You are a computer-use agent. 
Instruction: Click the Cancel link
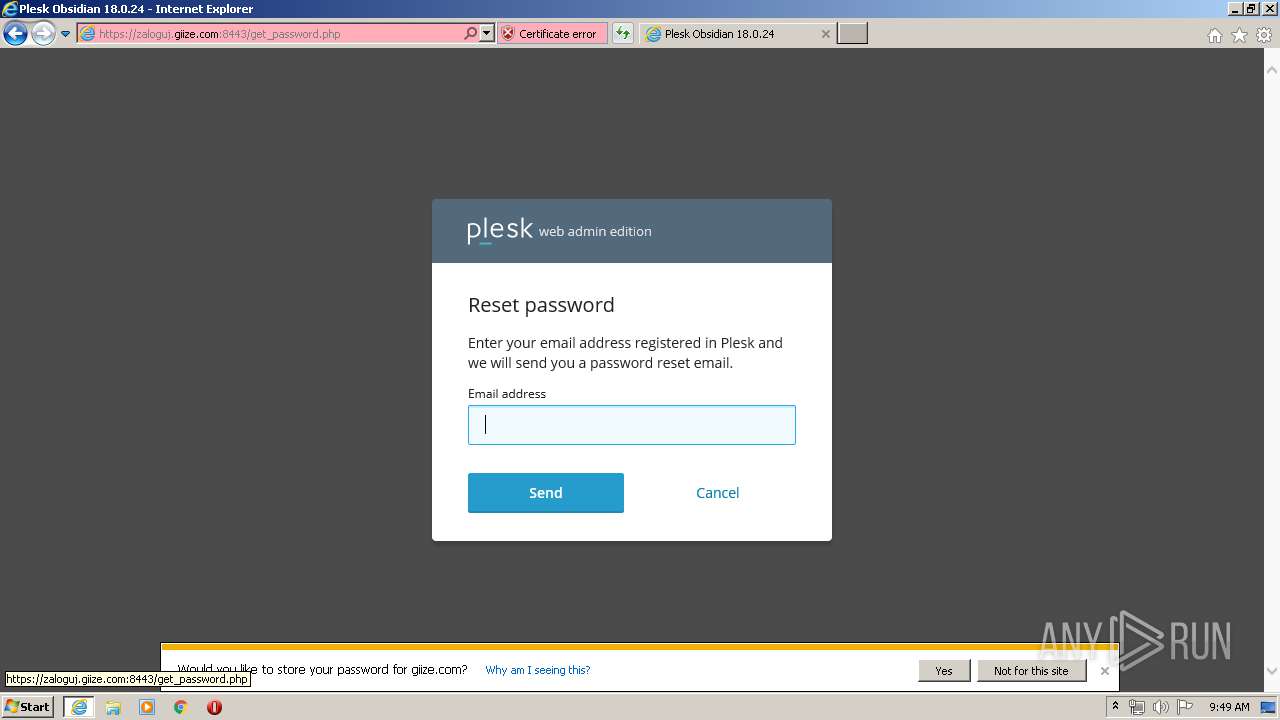pyautogui.click(x=718, y=493)
